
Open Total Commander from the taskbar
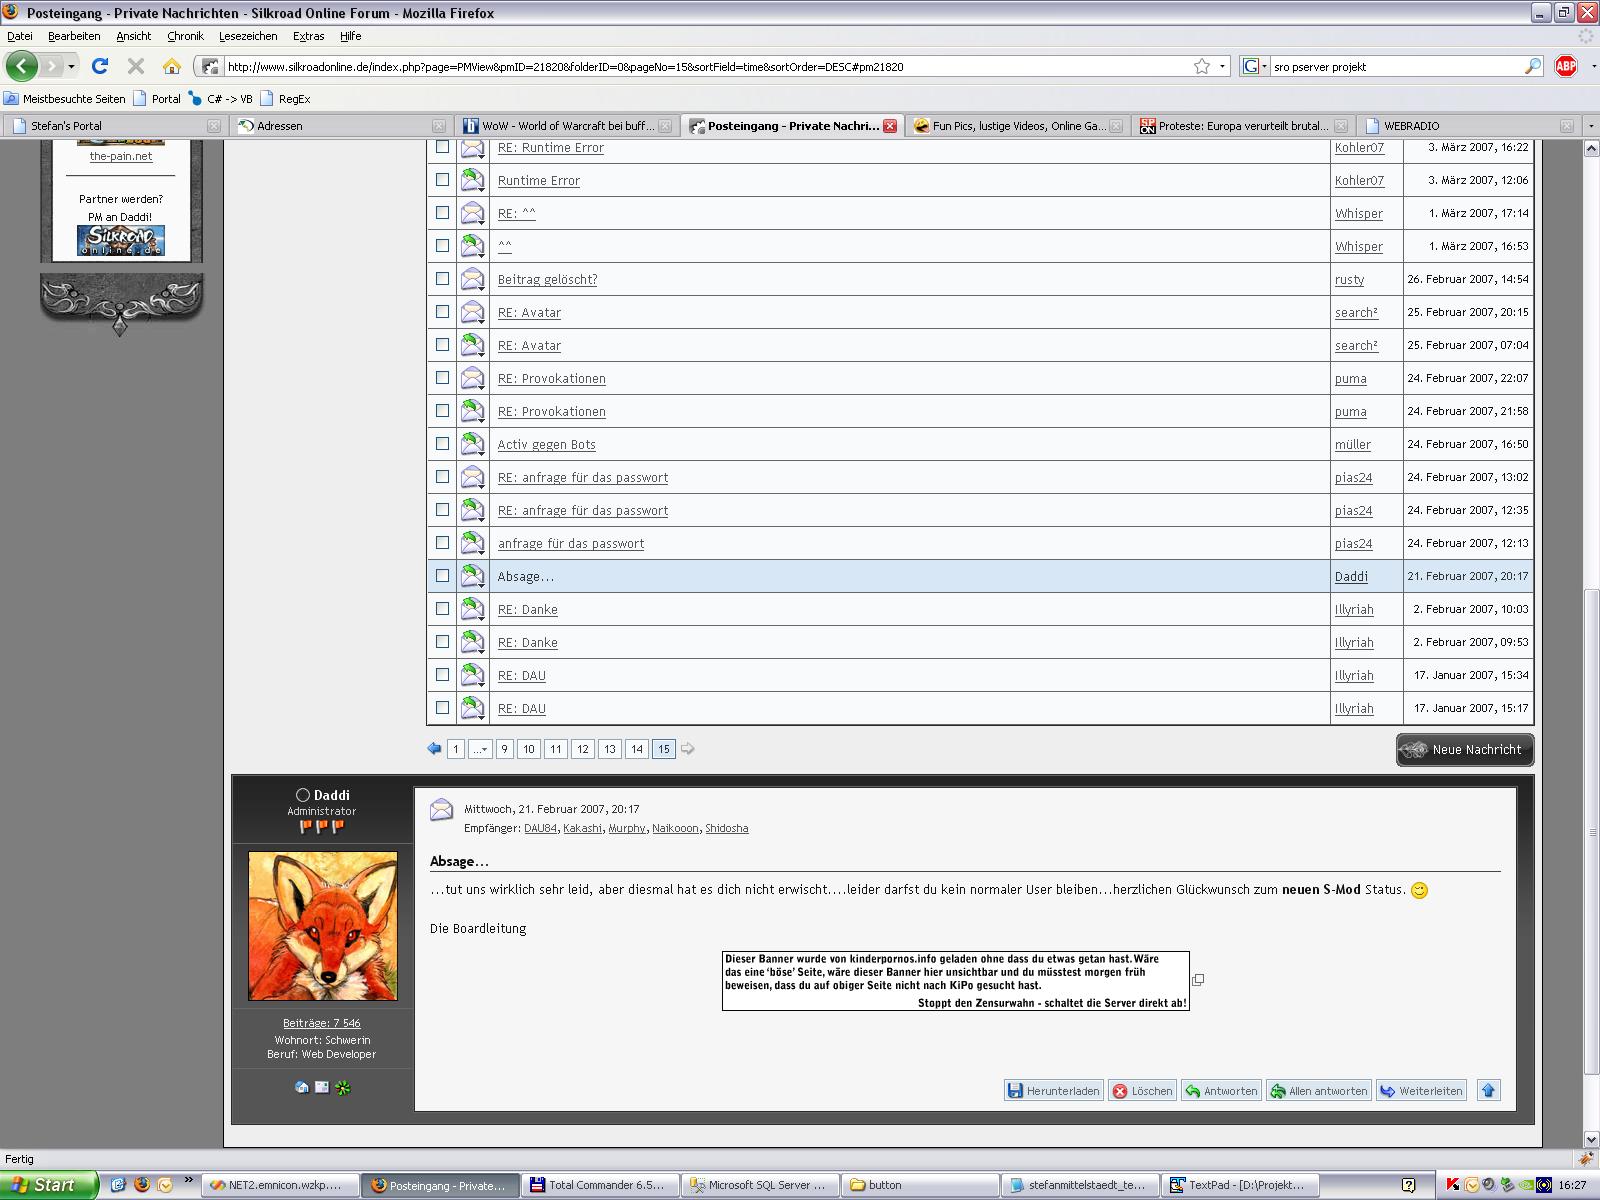[597, 1185]
